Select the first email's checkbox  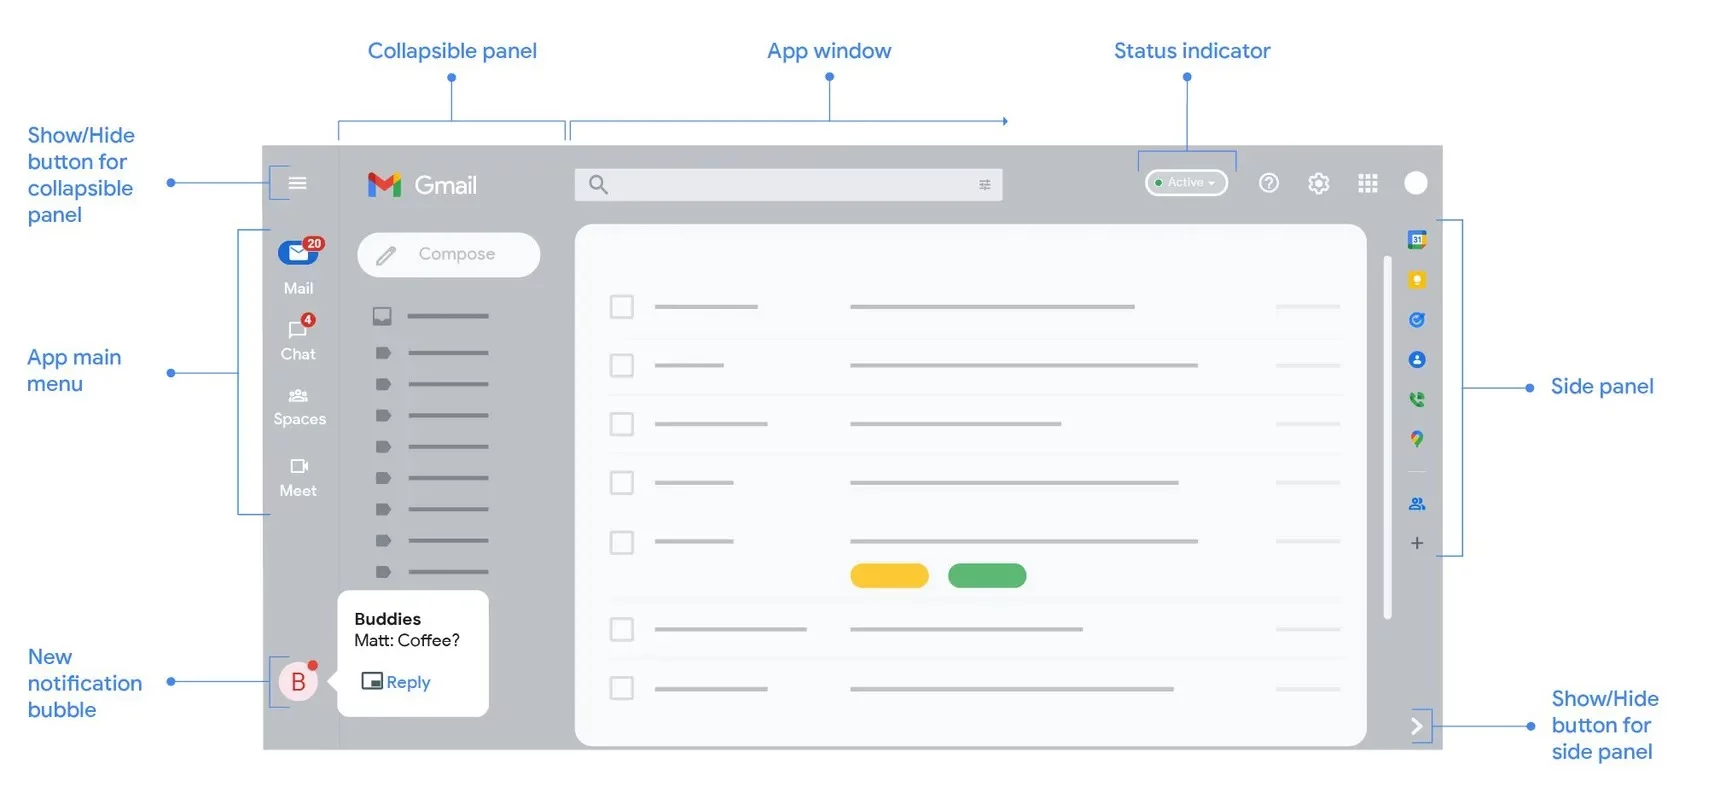(622, 306)
